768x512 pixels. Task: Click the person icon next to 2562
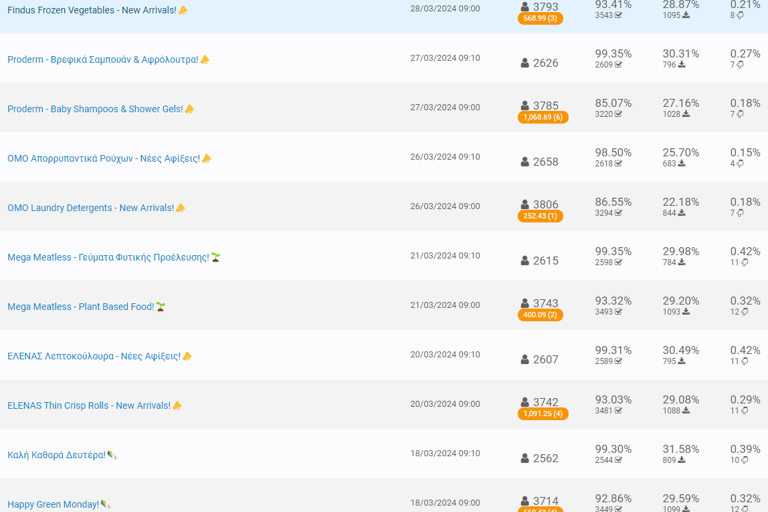(x=525, y=459)
